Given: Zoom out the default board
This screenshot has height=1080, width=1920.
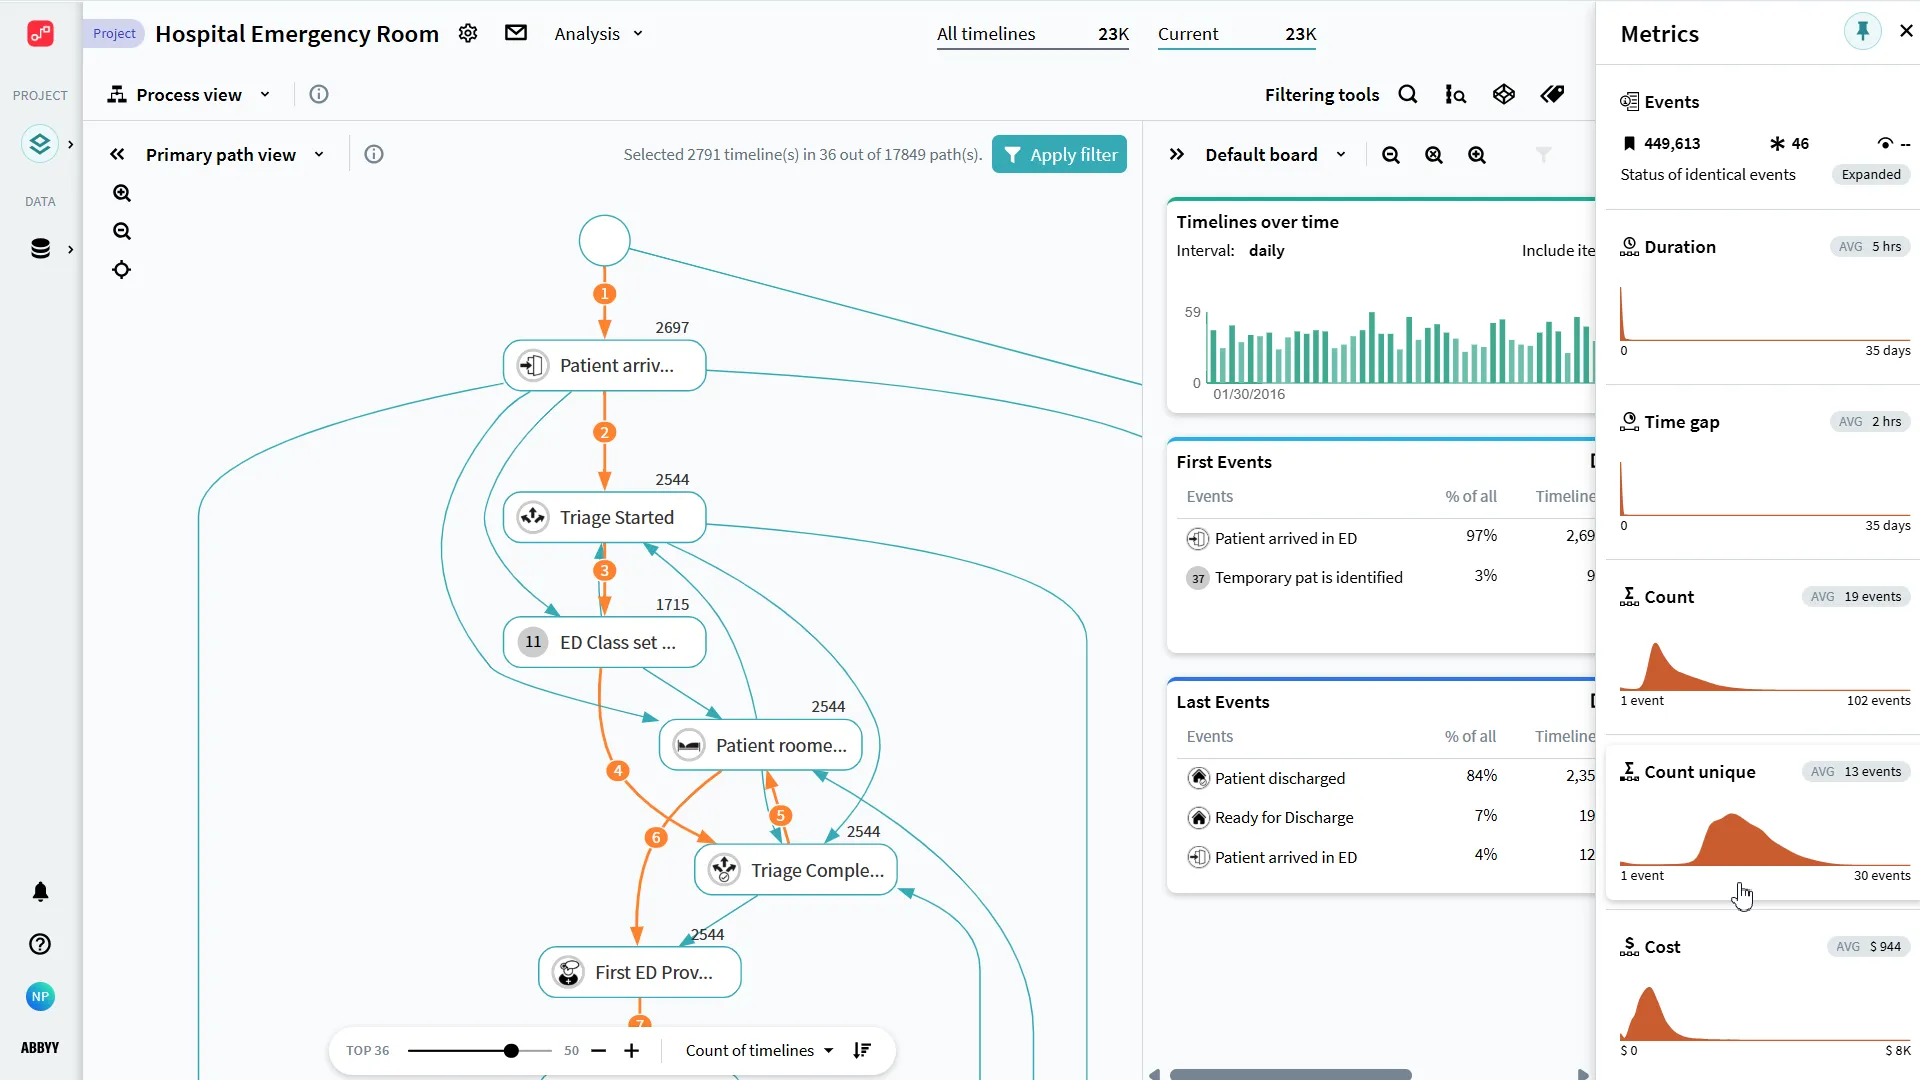Looking at the screenshot, I should (x=1391, y=155).
